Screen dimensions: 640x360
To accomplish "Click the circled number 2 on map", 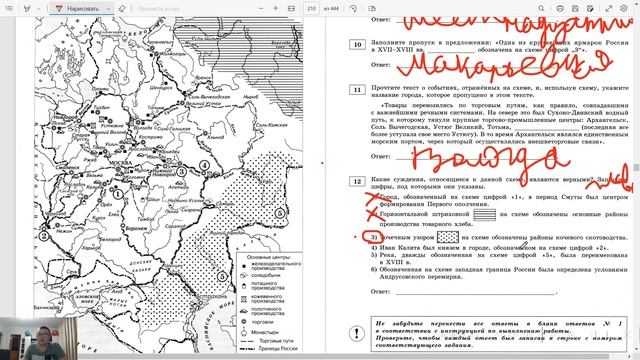I will point(44,236).
